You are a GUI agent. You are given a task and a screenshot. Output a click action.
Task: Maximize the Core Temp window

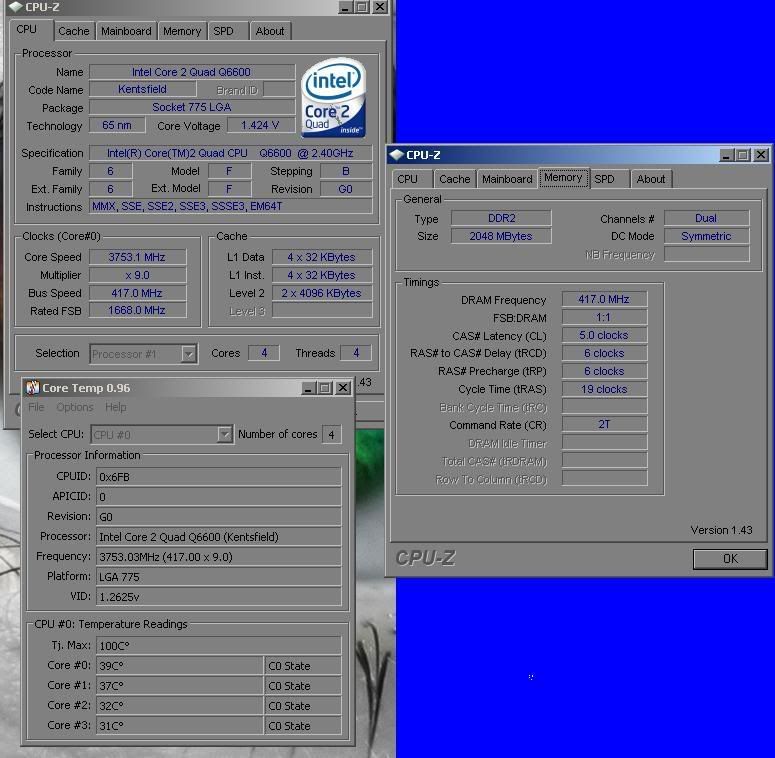point(324,388)
